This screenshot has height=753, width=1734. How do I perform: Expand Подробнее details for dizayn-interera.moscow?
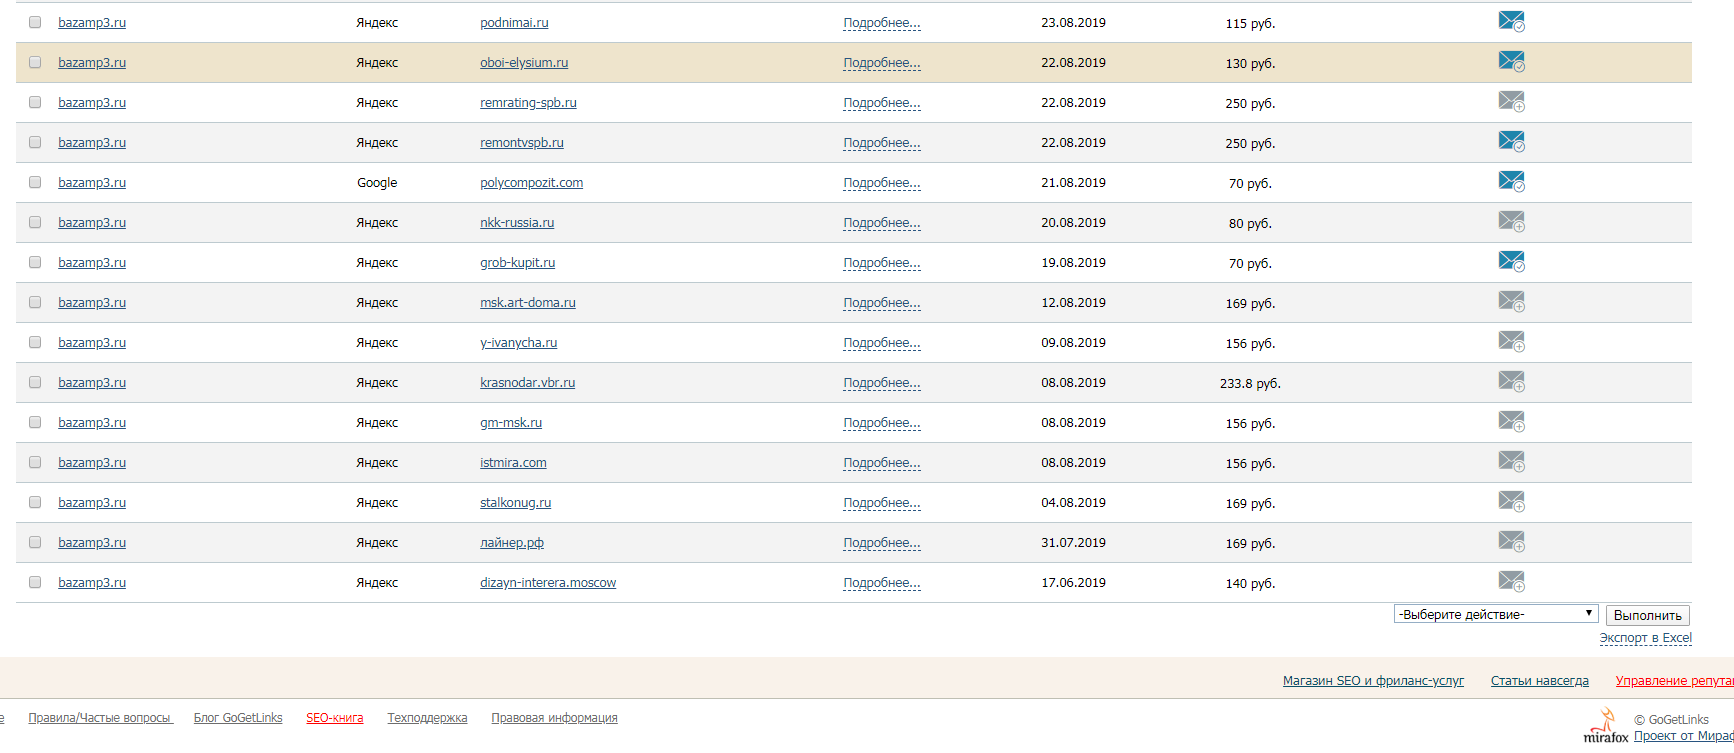pos(881,583)
